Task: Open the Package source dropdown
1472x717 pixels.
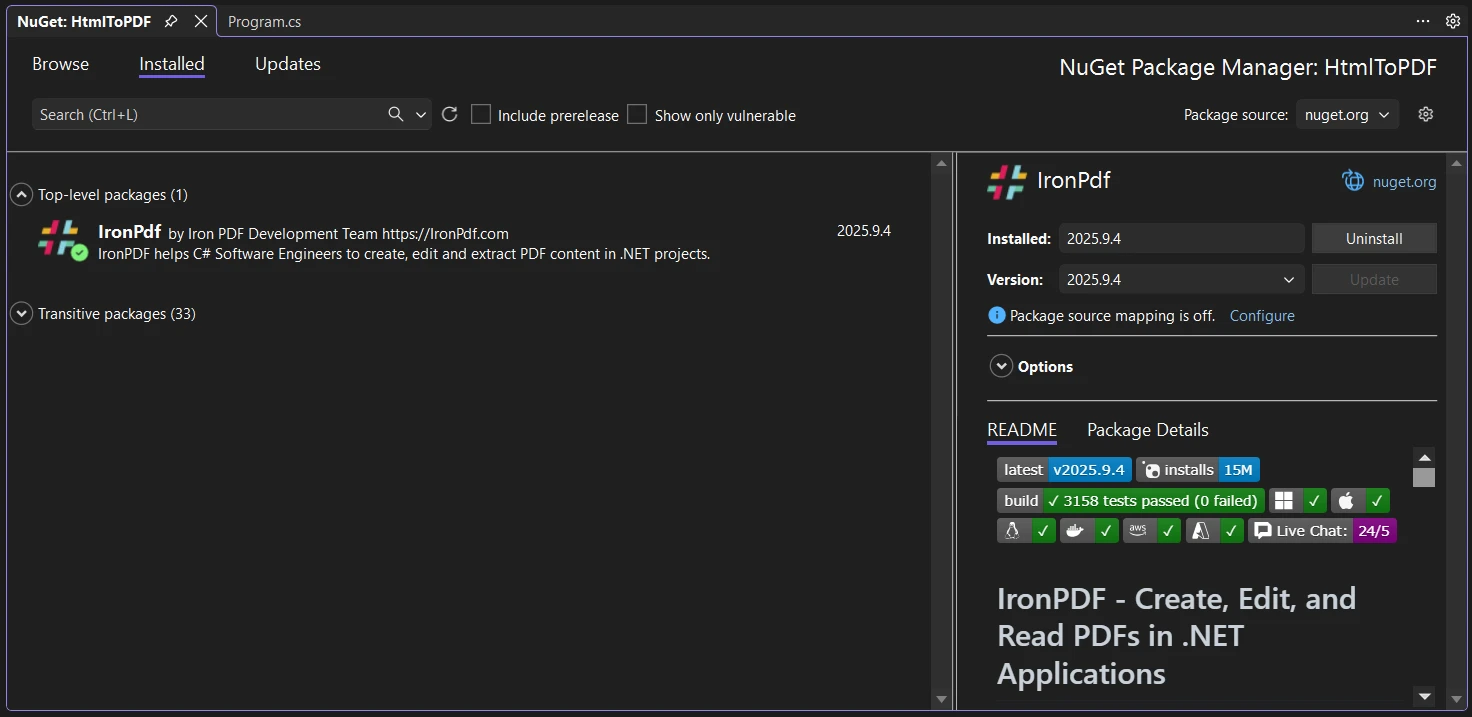Action: (1347, 115)
